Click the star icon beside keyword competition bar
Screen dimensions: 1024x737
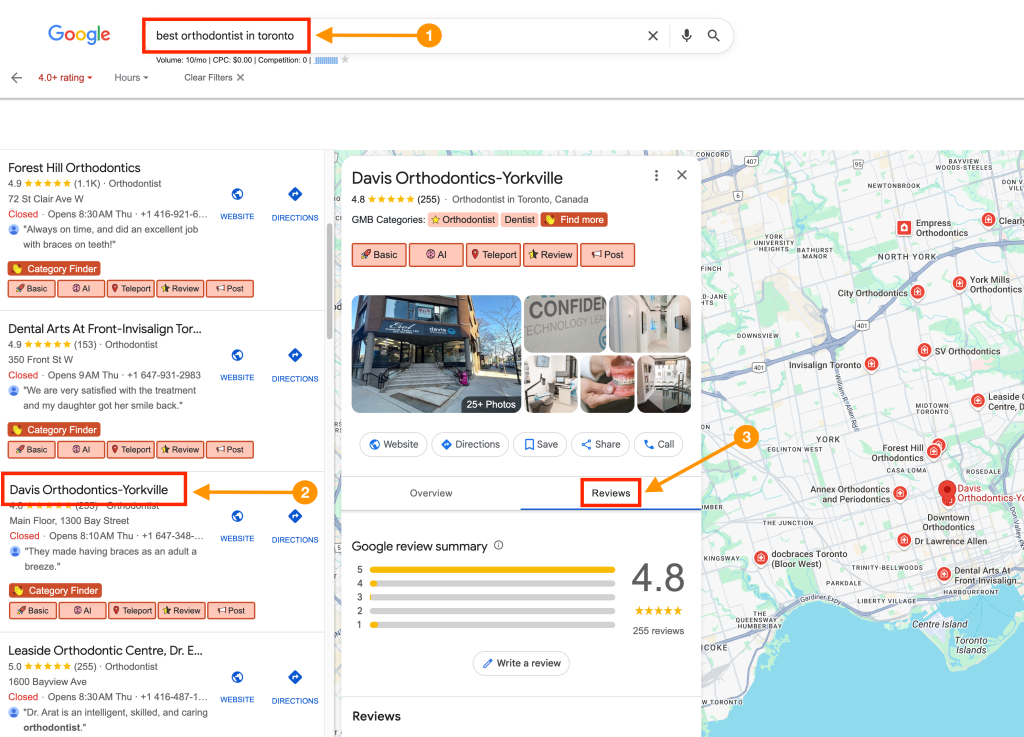pyautogui.click(x=345, y=59)
